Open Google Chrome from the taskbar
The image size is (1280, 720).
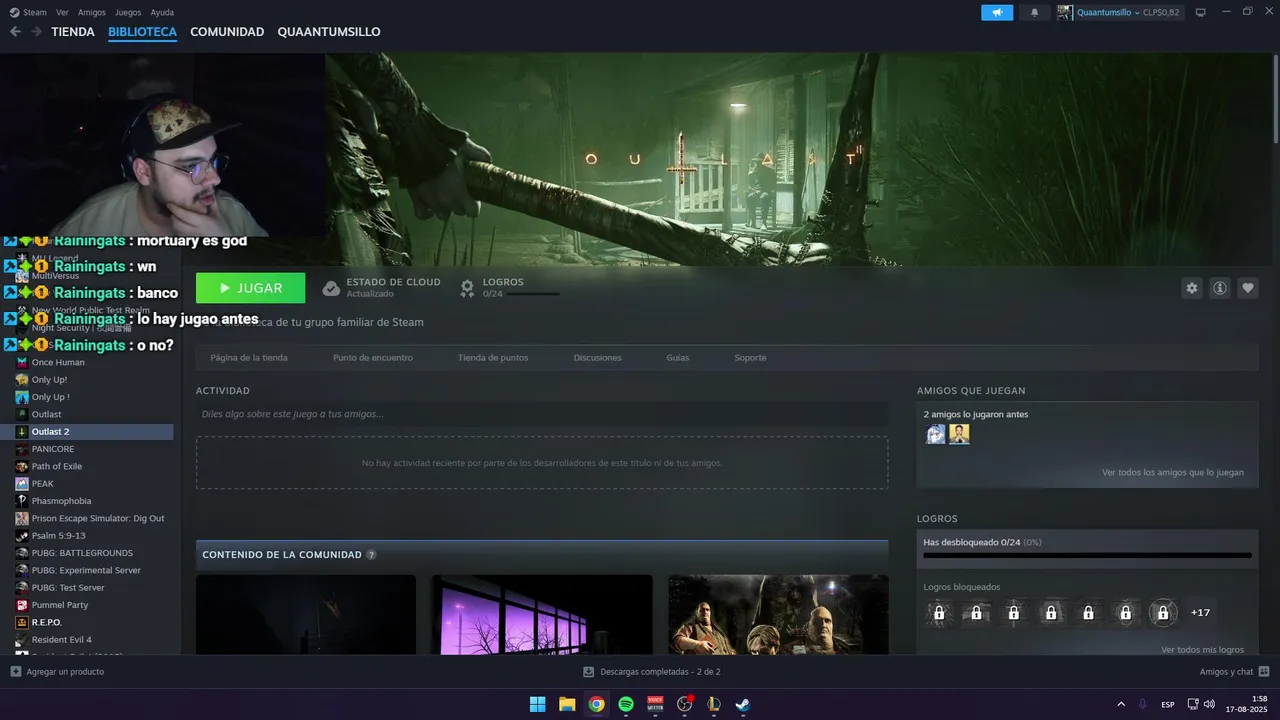click(596, 704)
